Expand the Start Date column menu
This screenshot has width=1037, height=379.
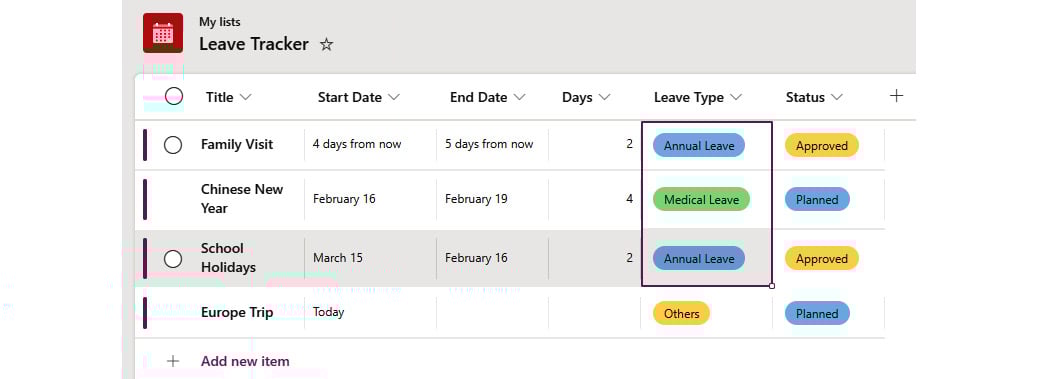click(394, 97)
